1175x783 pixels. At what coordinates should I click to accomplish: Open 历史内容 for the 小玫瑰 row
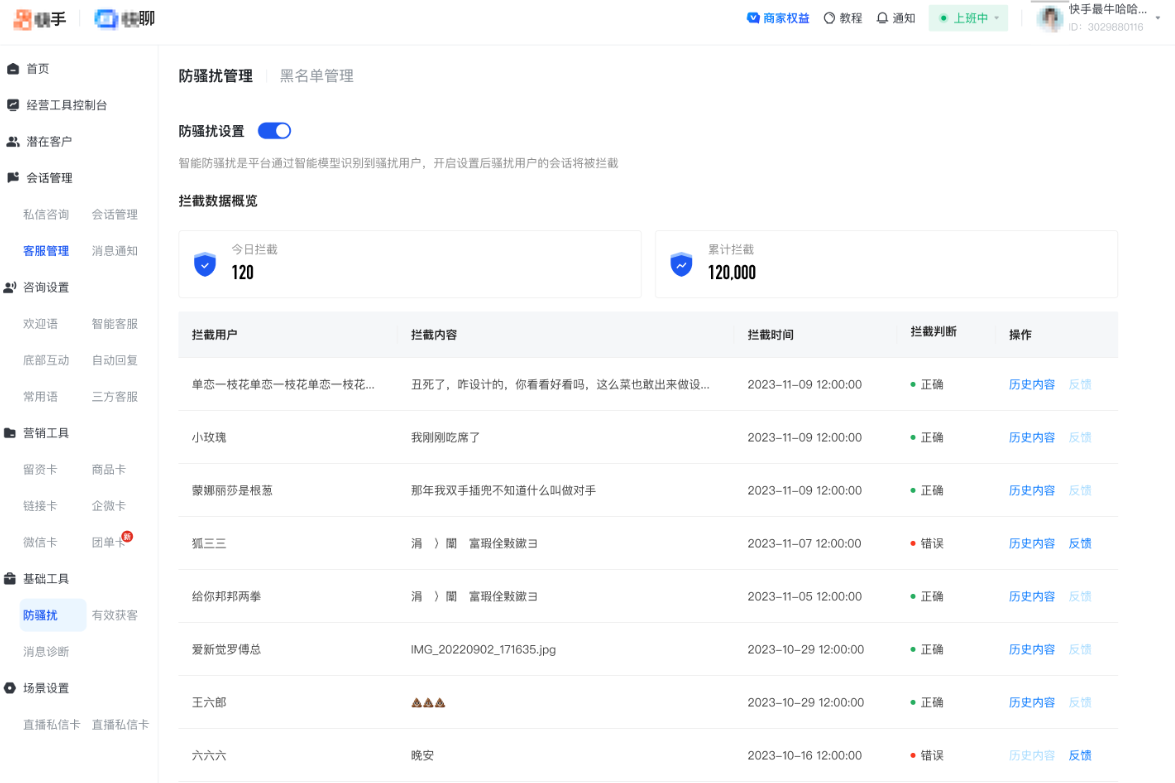(x=1031, y=437)
